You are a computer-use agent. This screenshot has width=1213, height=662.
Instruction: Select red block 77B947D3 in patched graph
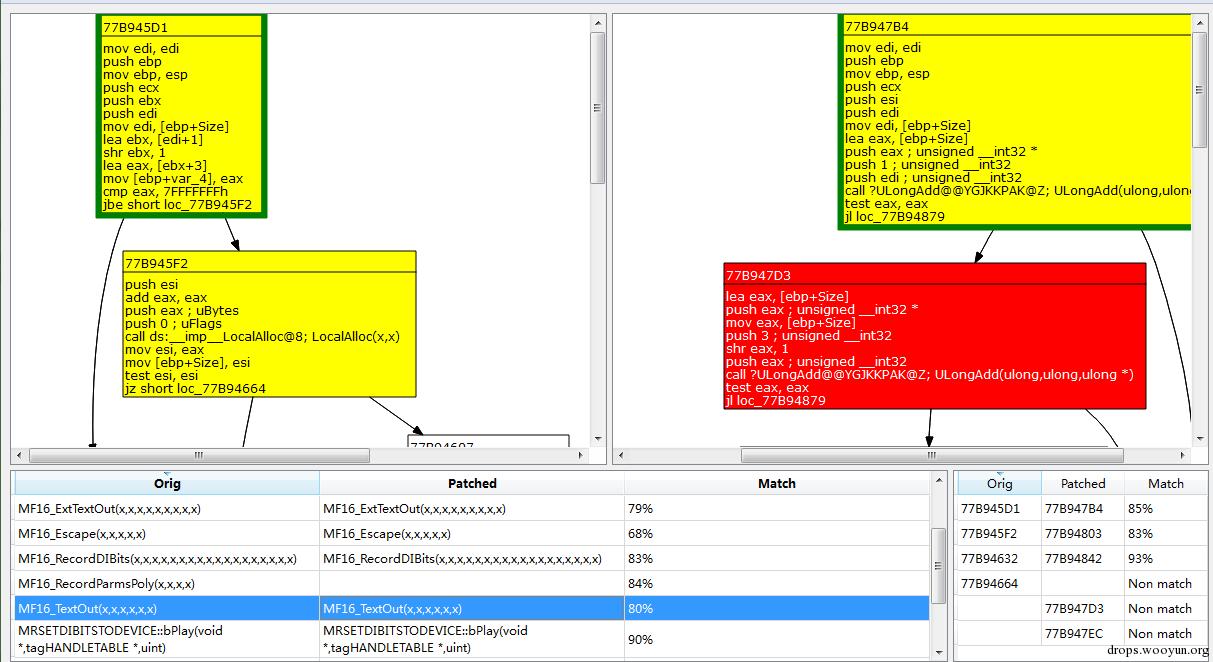coord(935,336)
